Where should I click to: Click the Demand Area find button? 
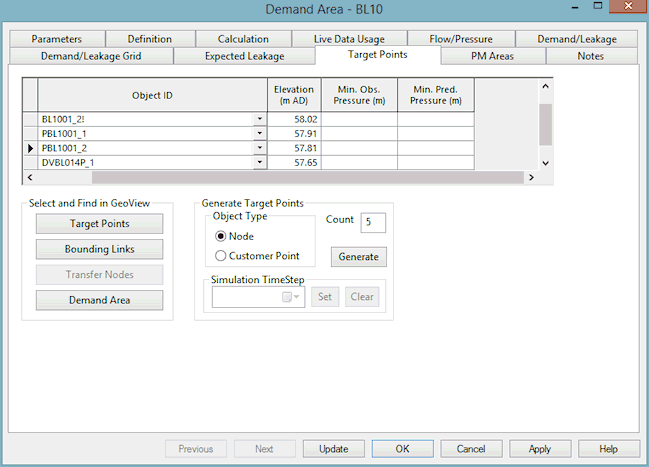pos(99,300)
